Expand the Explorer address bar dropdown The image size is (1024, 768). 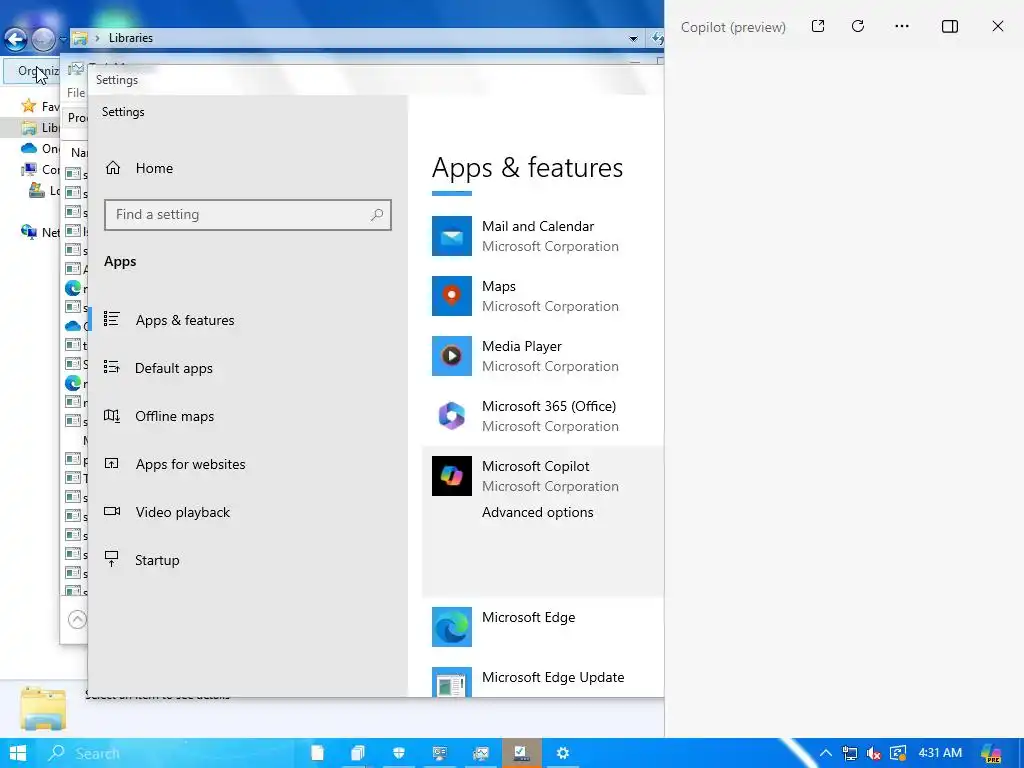pos(633,39)
